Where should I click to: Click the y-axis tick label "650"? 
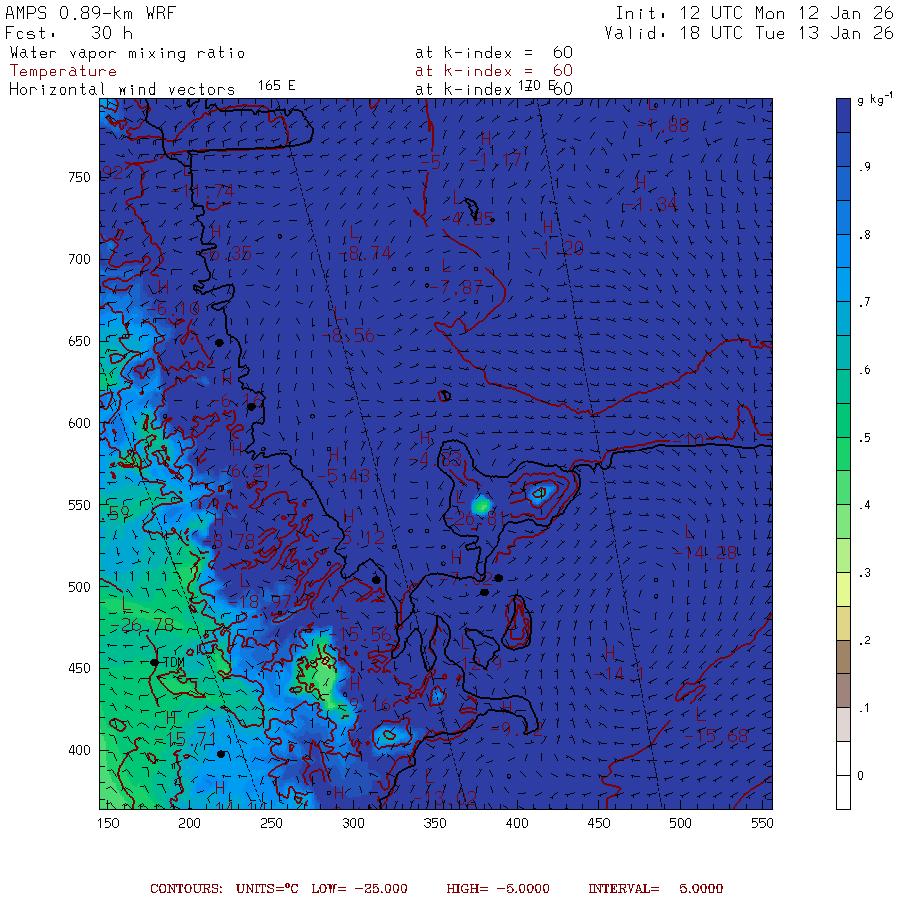pos(79,341)
